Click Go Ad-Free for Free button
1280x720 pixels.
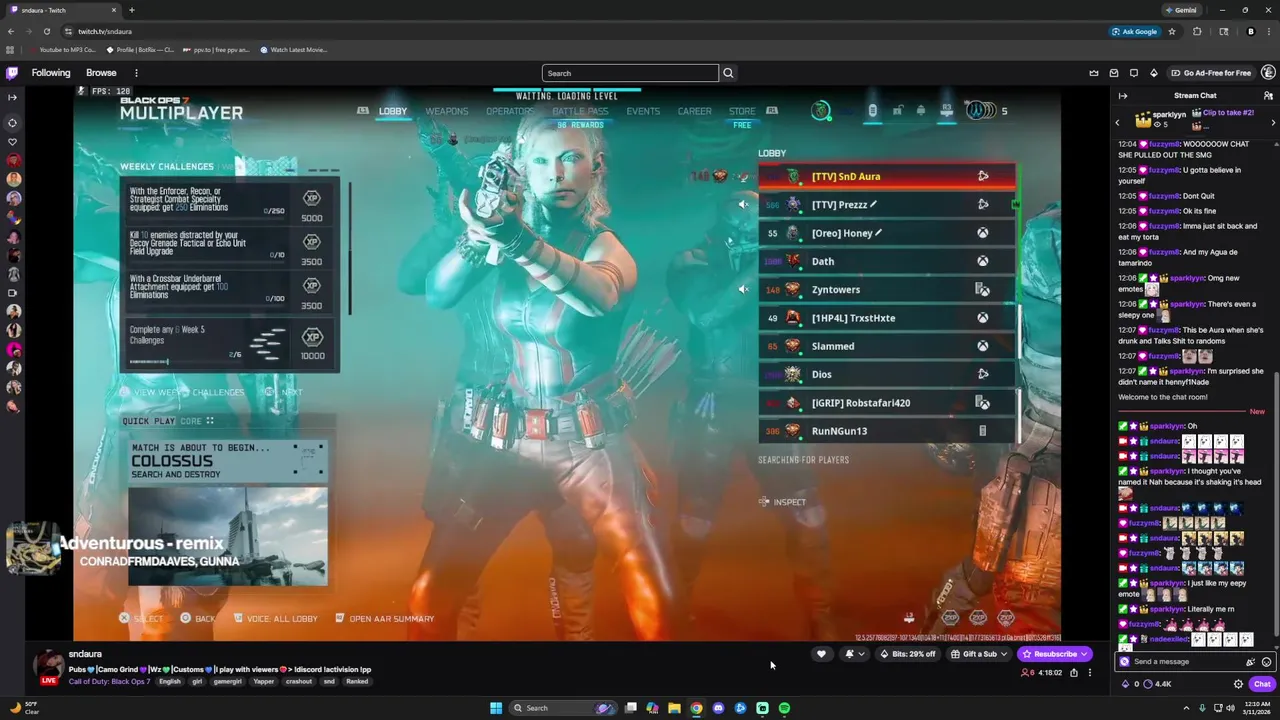[x=1210, y=73]
